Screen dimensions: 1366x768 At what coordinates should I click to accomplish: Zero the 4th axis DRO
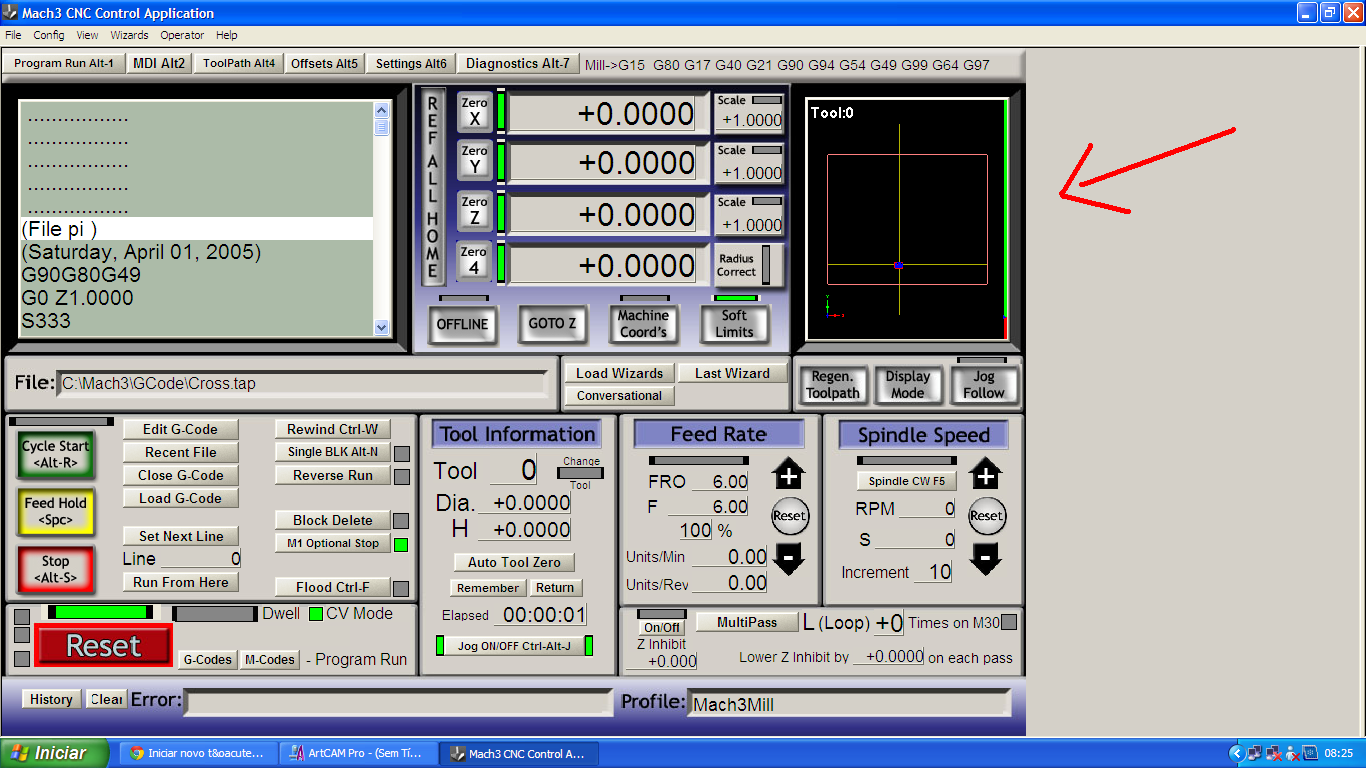(x=474, y=260)
